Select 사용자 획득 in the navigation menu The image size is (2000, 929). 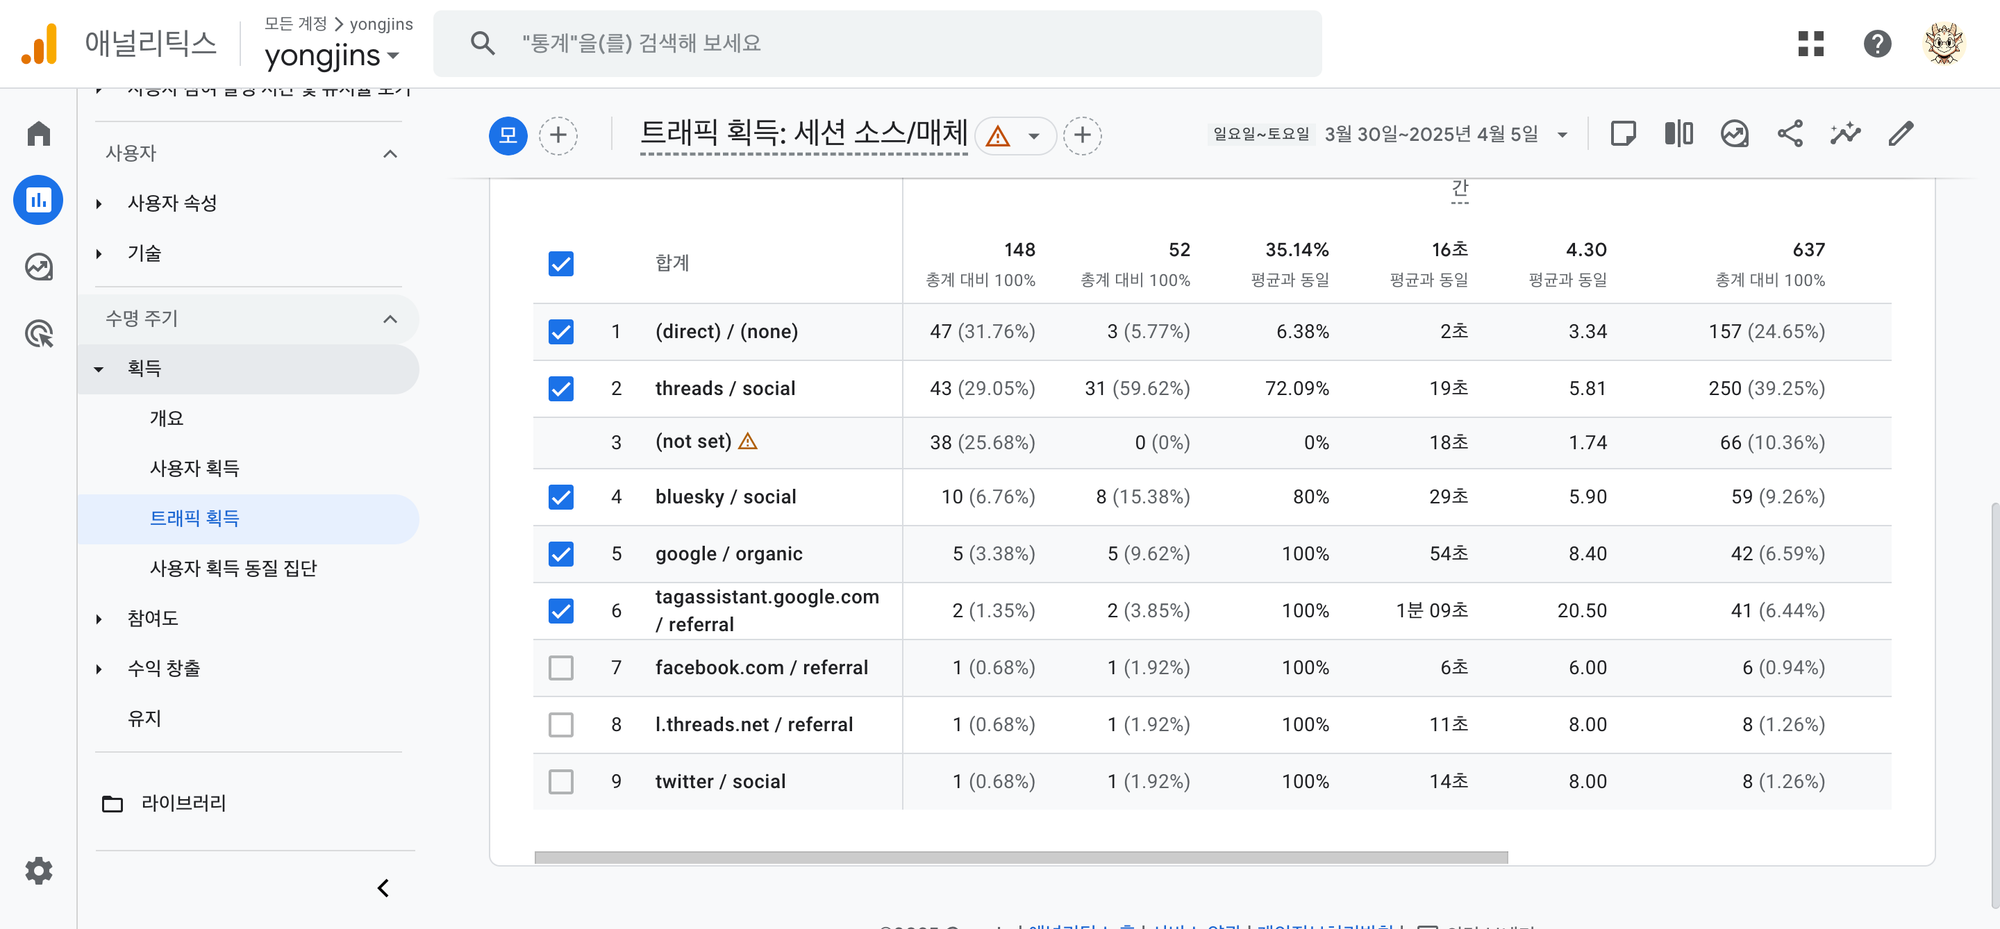196,468
